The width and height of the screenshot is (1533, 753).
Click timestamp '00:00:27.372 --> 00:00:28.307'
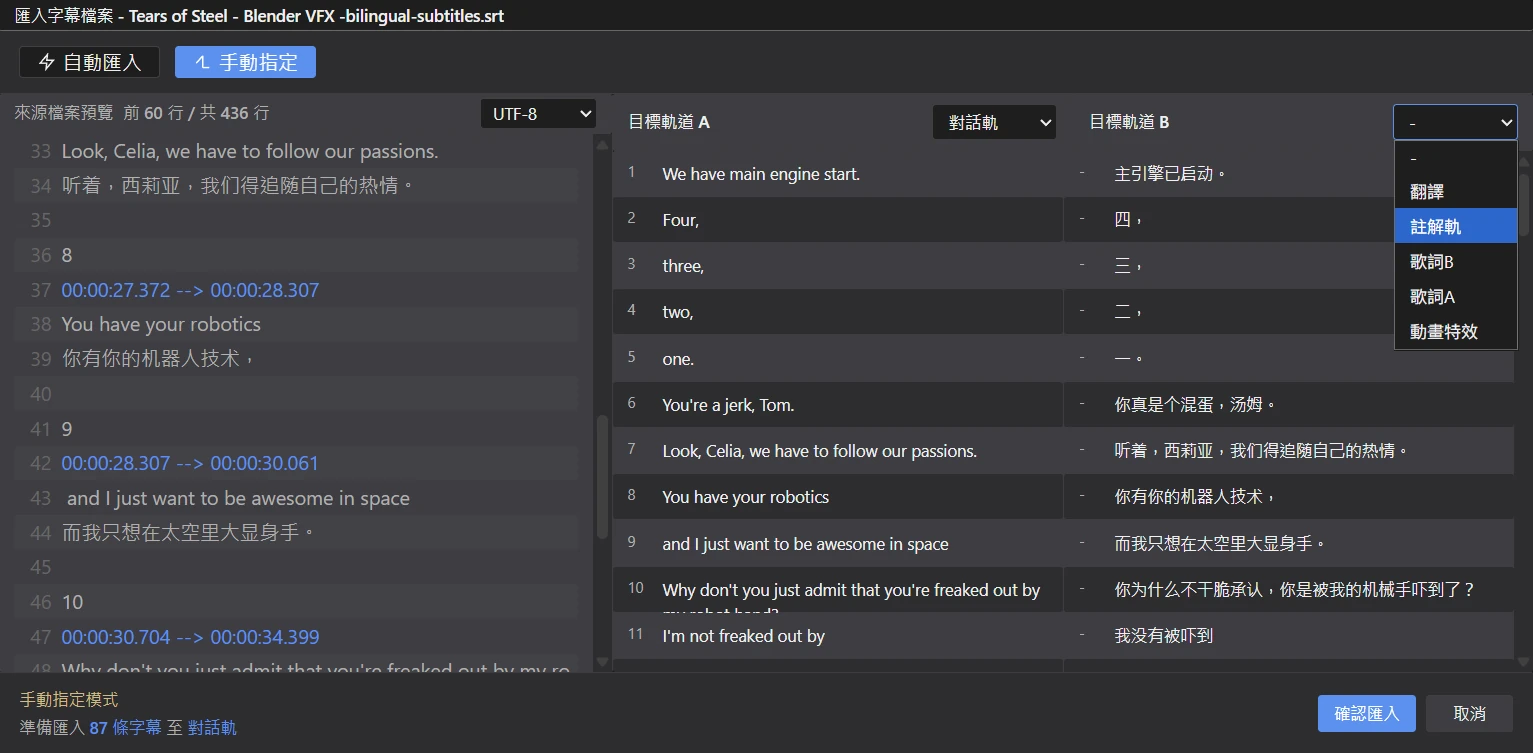tap(190, 290)
